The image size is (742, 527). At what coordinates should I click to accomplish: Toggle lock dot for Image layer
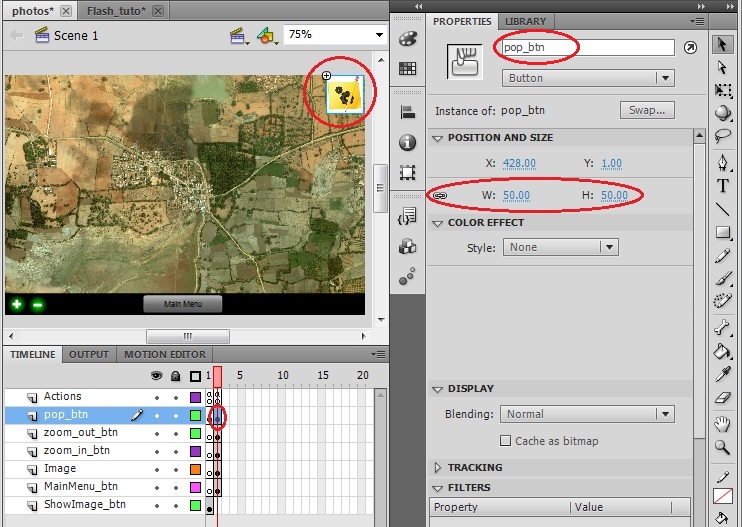[176, 470]
